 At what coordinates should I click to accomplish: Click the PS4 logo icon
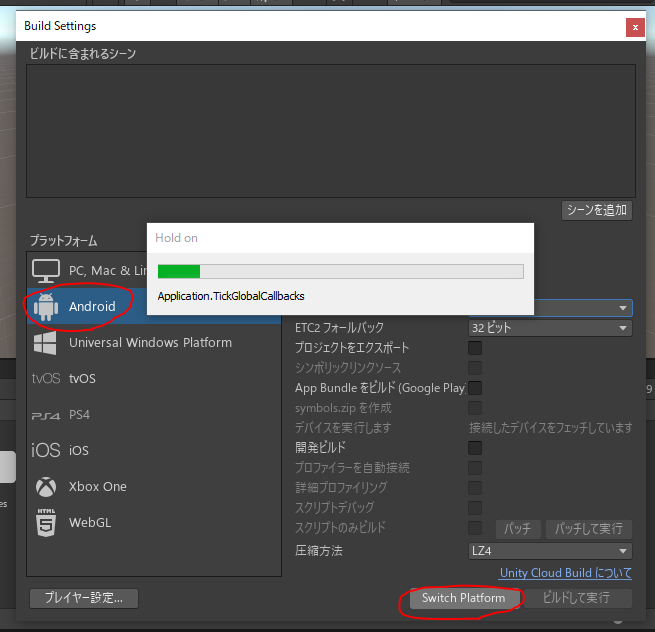click(x=46, y=416)
